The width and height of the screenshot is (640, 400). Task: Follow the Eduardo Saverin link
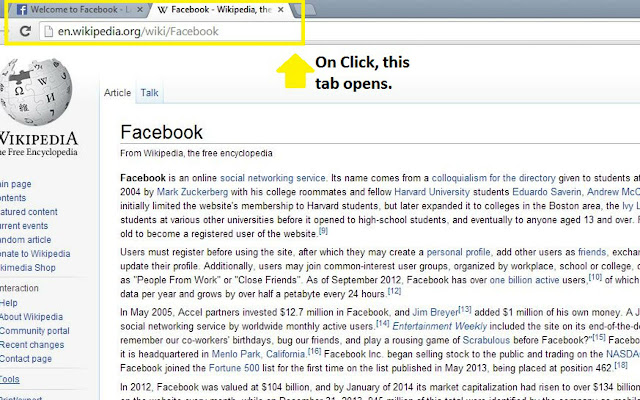pos(547,192)
